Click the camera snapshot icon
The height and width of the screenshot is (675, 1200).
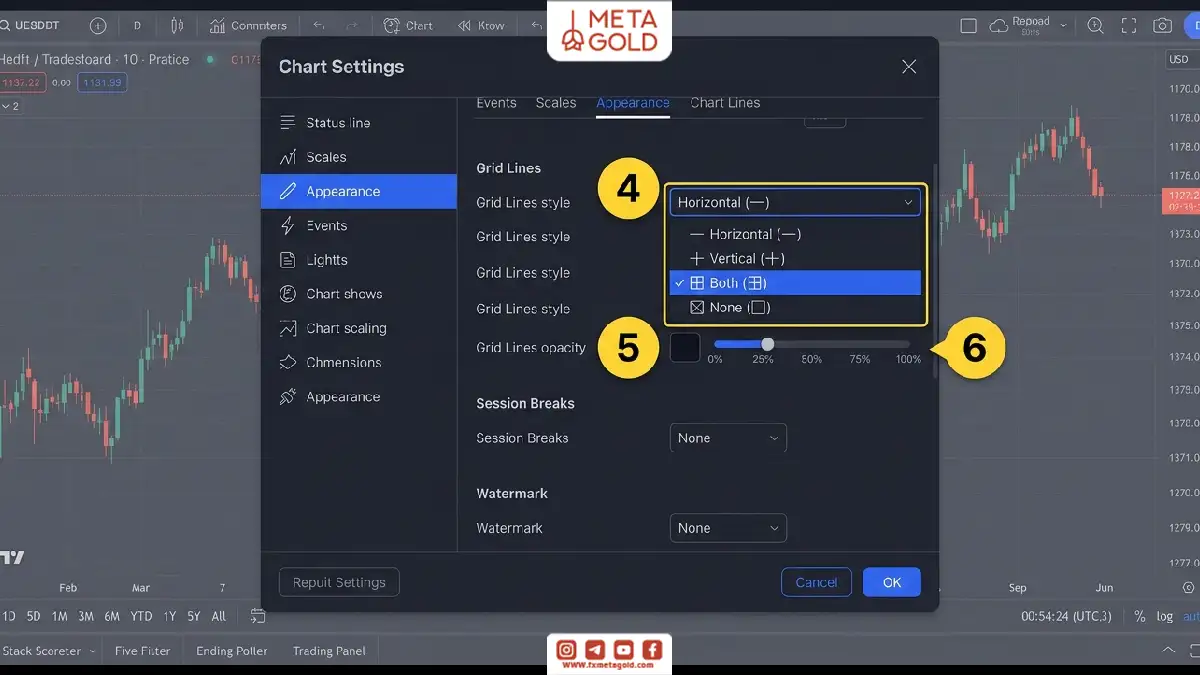coord(1162,26)
